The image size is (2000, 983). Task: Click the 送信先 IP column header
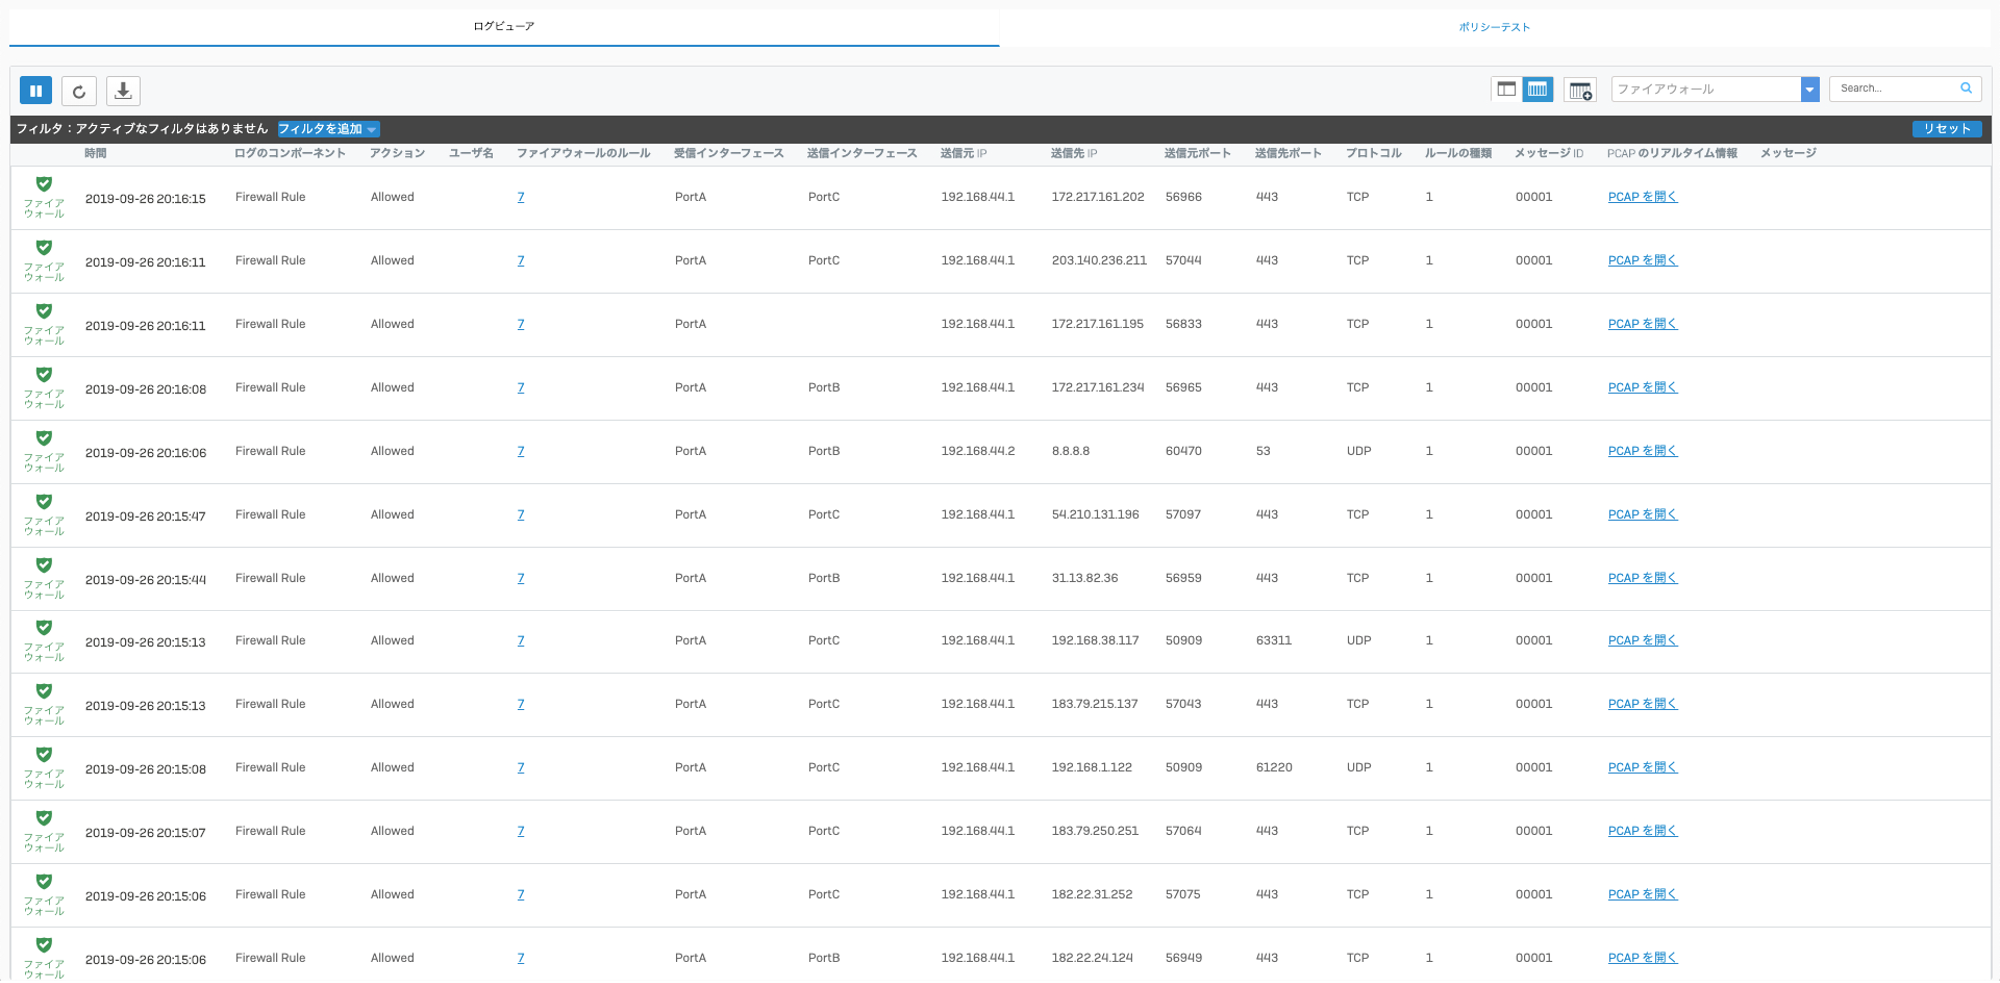[1074, 154]
